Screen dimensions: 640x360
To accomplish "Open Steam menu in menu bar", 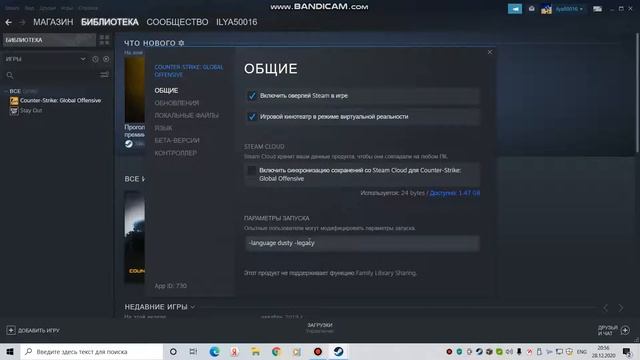I will tap(12, 8).
